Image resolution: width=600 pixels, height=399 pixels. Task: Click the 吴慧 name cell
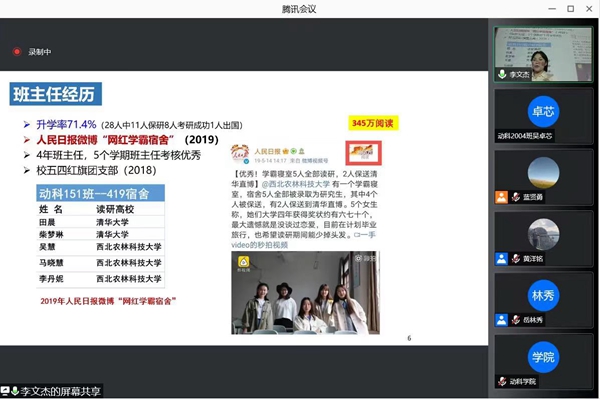point(47,247)
